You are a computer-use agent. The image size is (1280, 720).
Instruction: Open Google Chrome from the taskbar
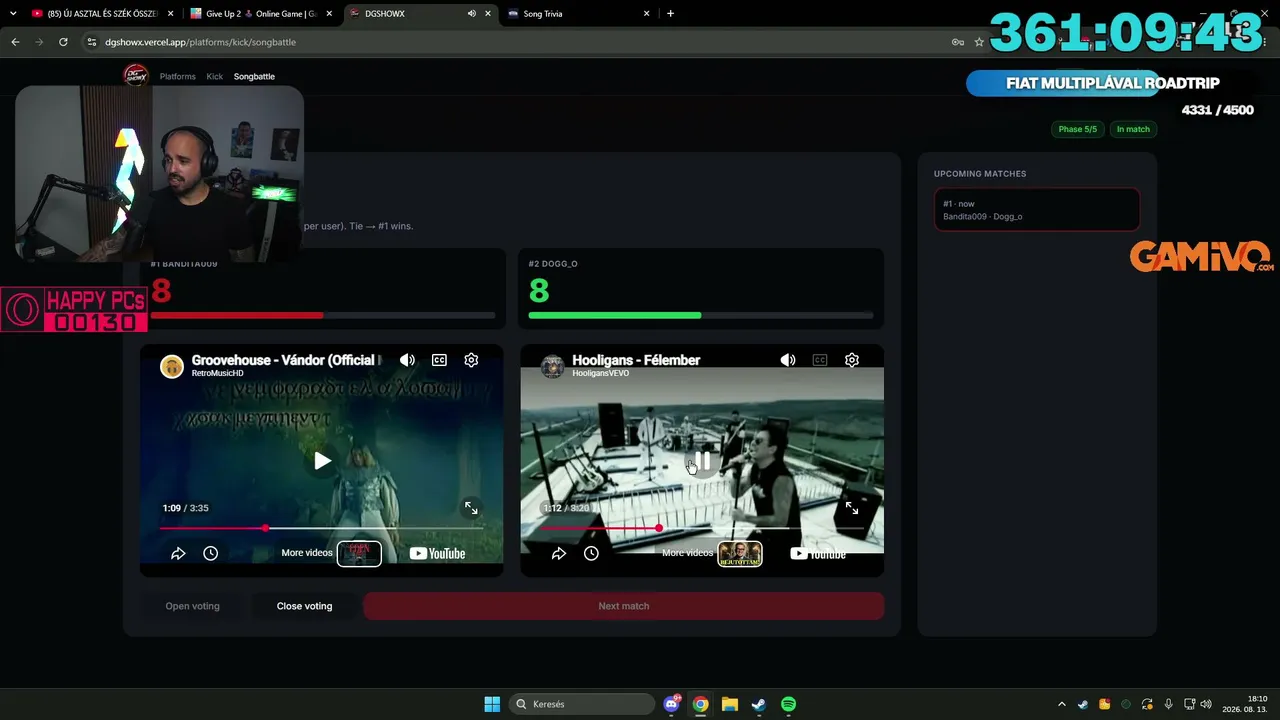tap(701, 704)
